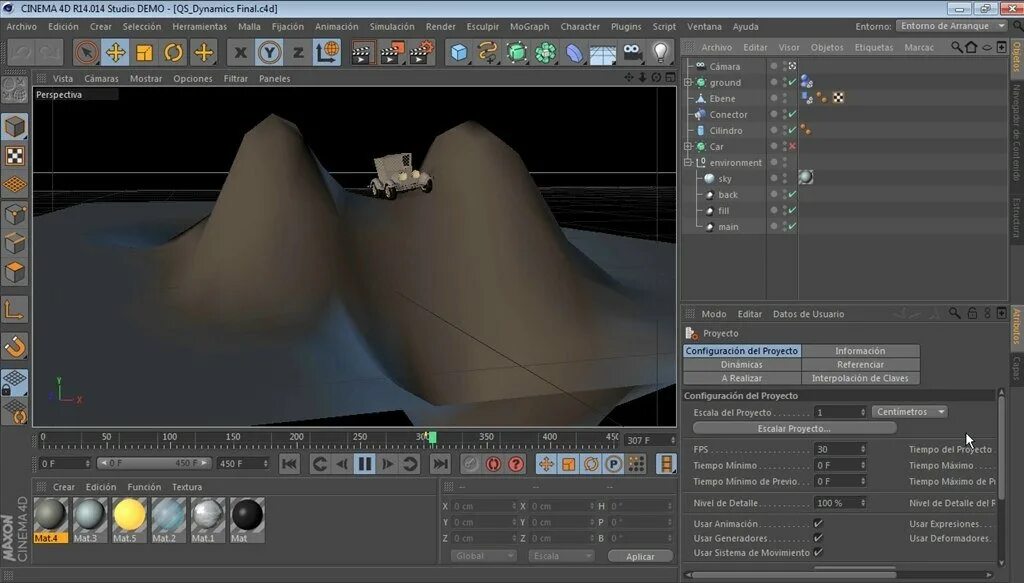Image resolution: width=1024 pixels, height=583 pixels.
Task: Toggle X axis lock
Action: click(240, 52)
